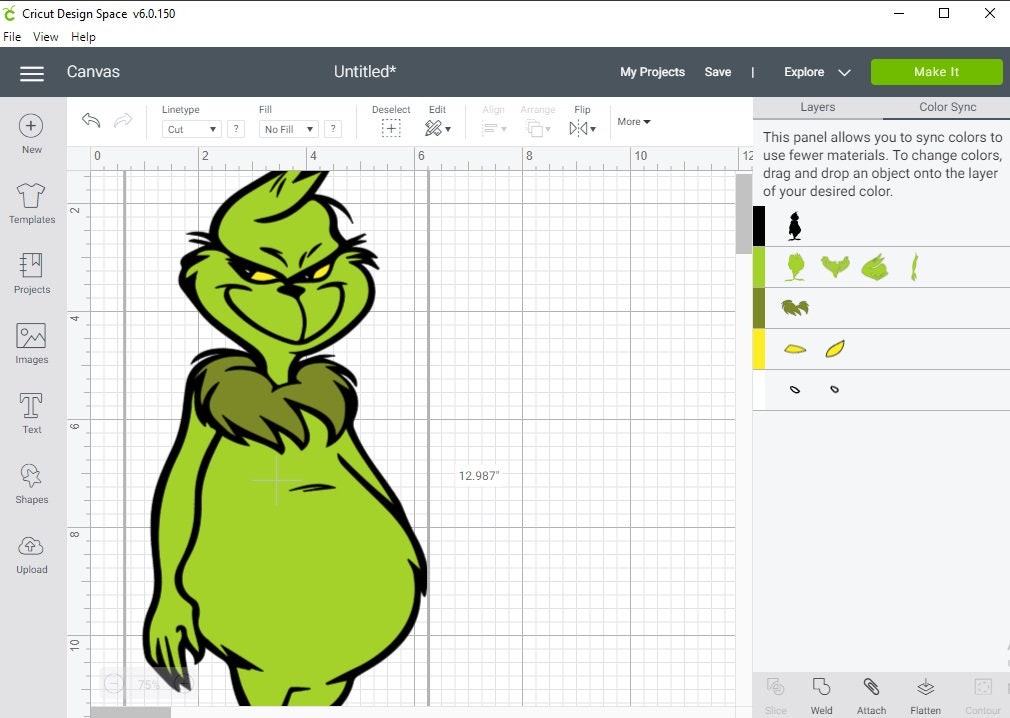Switch to the Layers tab
The width and height of the screenshot is (1010, 718).
pos(817,108)
